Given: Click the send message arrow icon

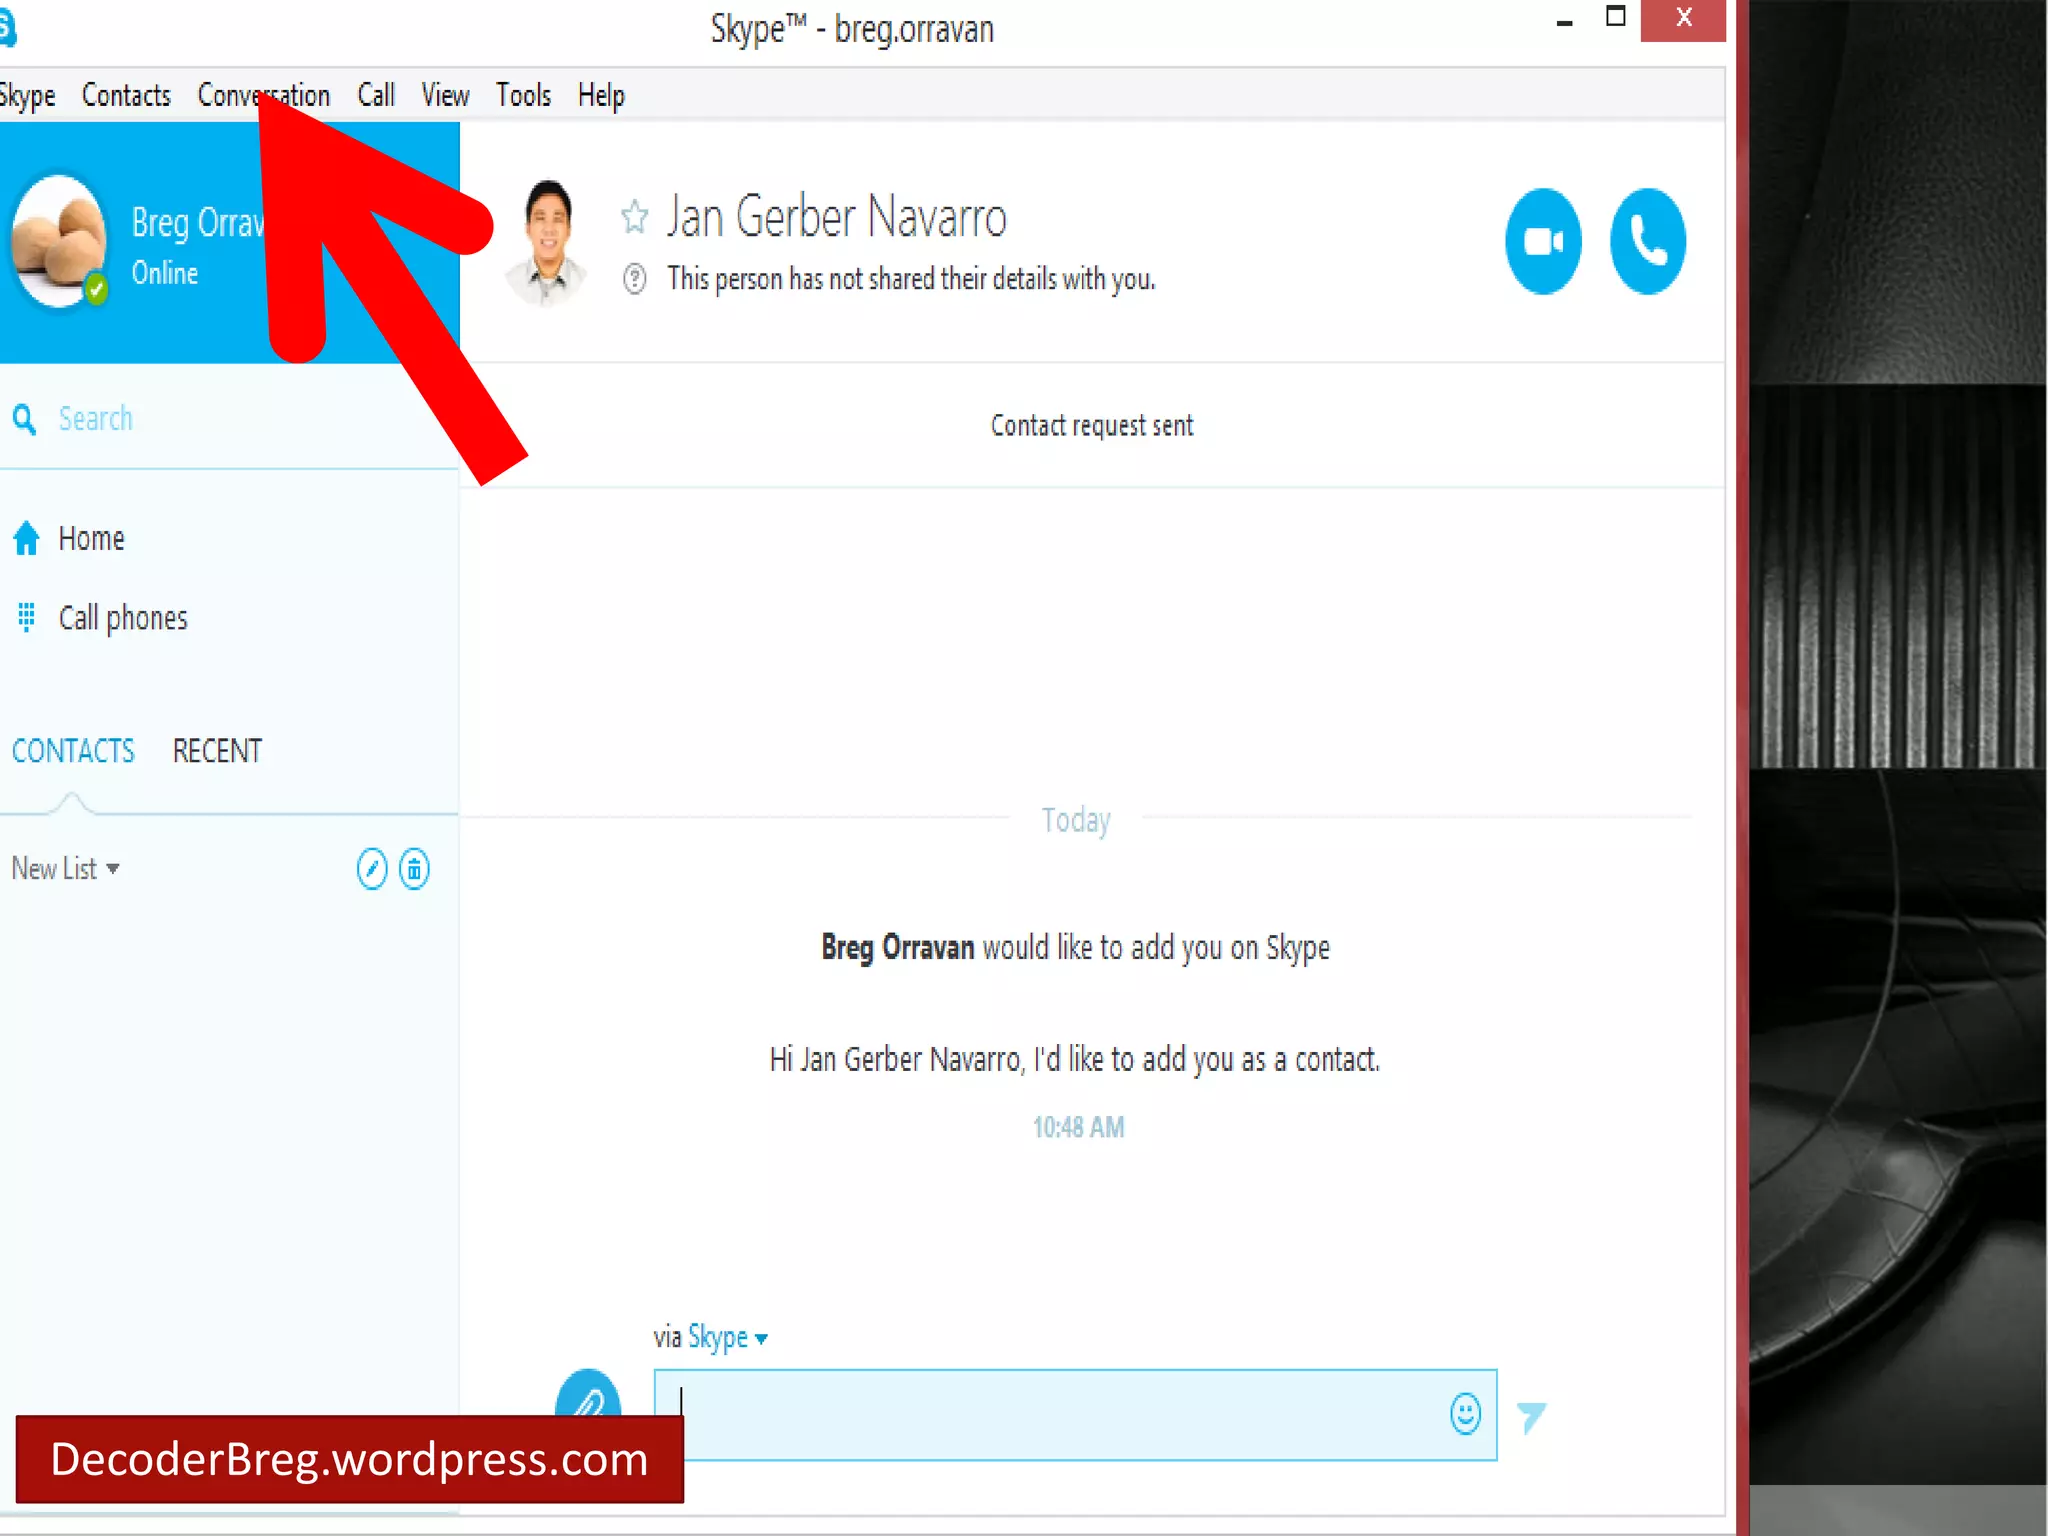Looking at the screenshot, I should [x=1531, y=1416].
